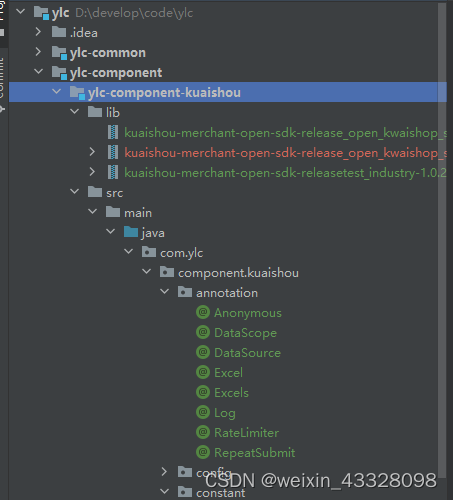Click the red jar archive icon

point(113,152)
